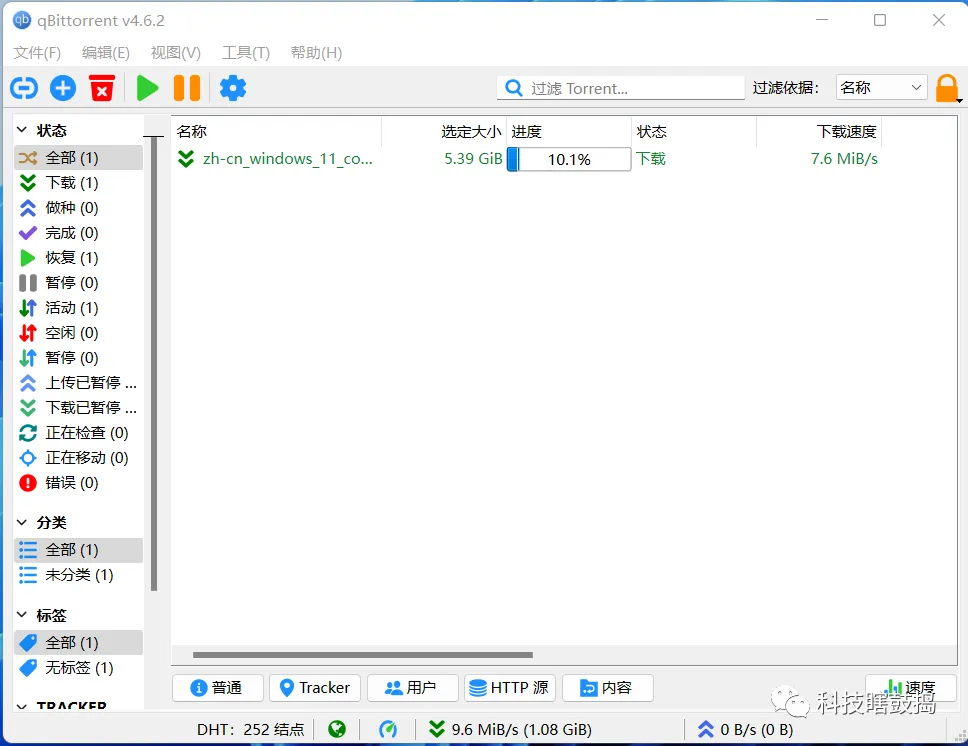Open the 帮助(H) menu
968x746 pixels.
(x=316, y=53)
